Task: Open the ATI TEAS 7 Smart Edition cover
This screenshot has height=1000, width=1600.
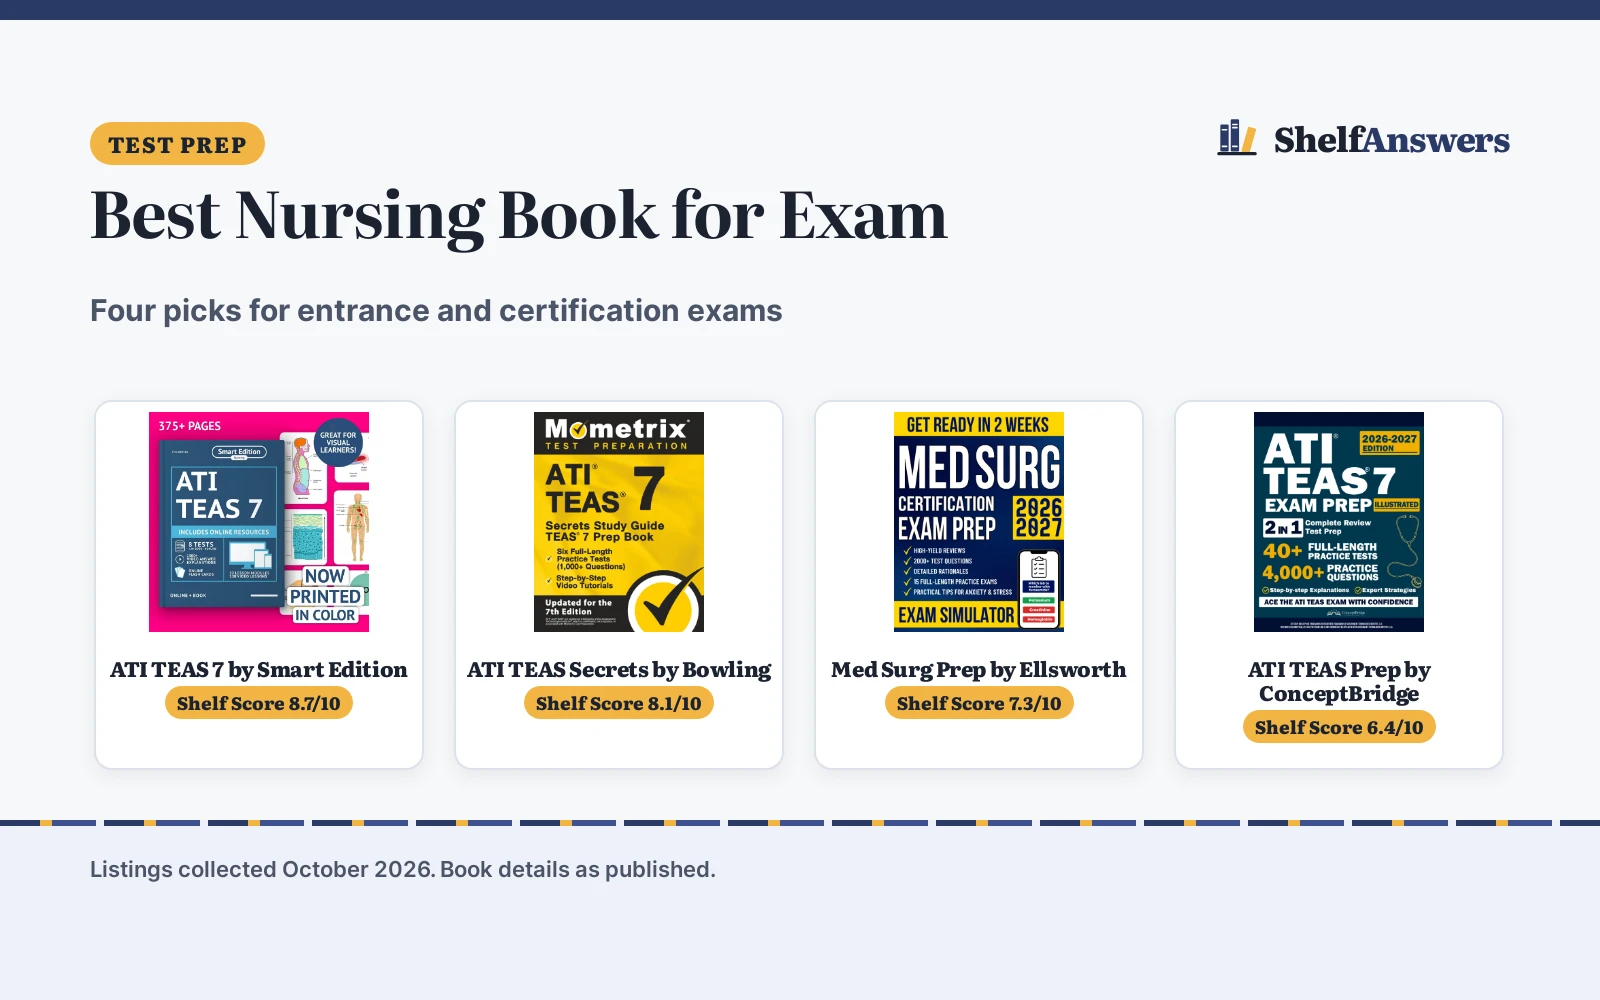Action: coord(259,522)
